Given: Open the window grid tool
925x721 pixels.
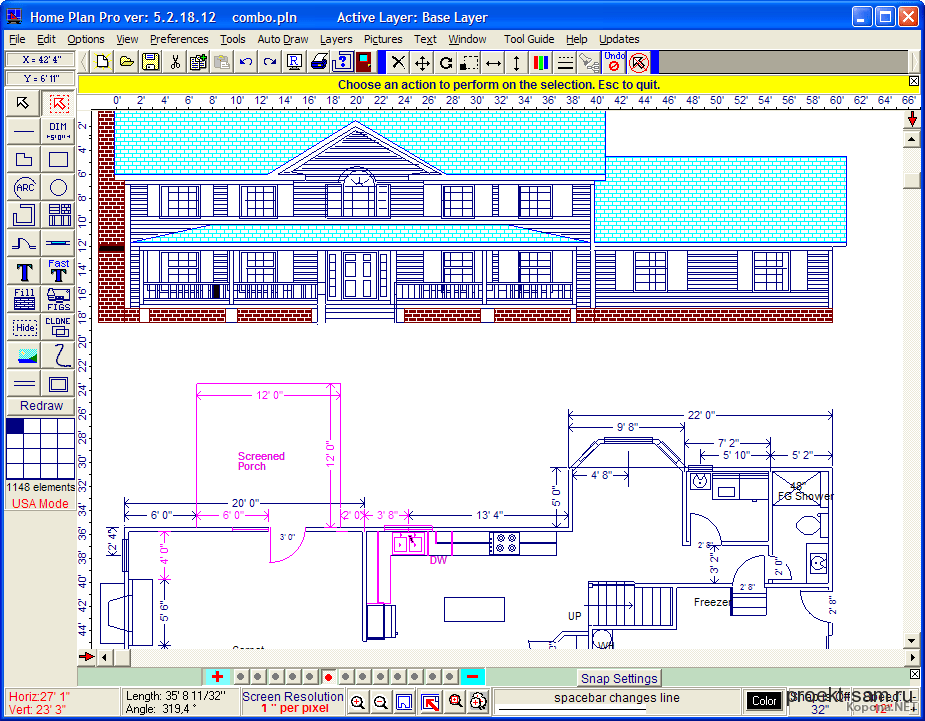Looking at the screenshot, I should (x=58, y=215).
